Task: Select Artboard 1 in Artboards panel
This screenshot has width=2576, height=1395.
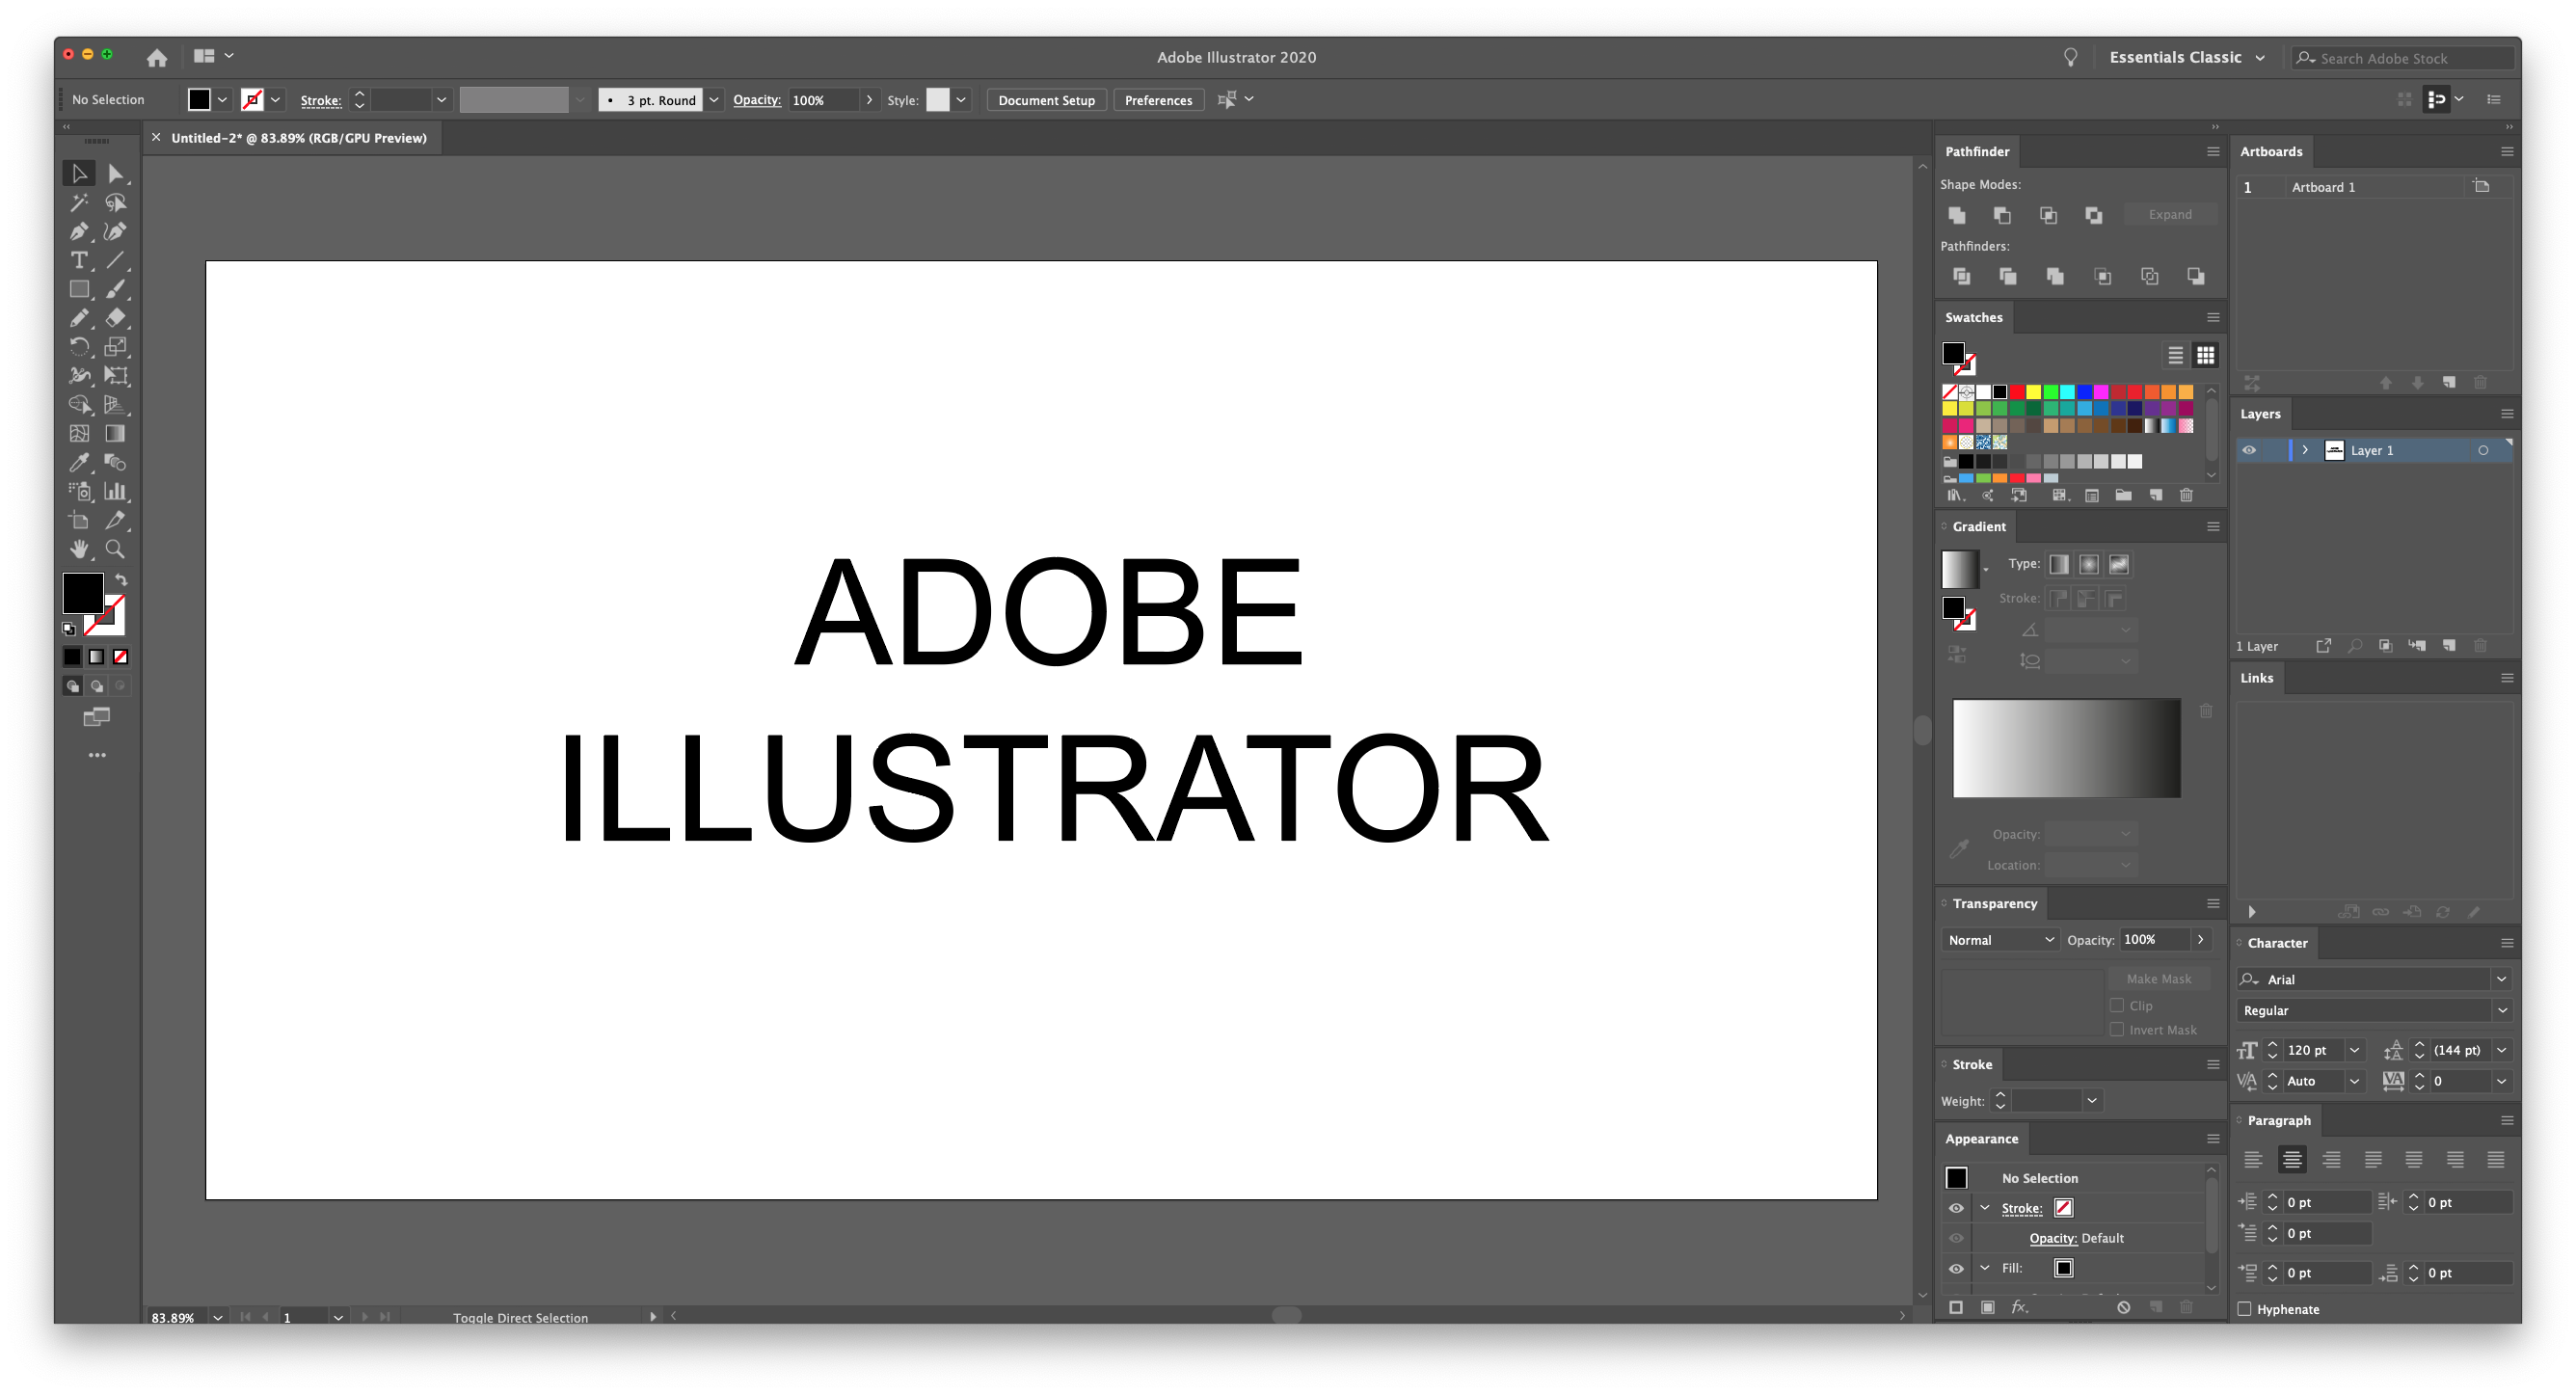Action: (x=2374, y=187)
